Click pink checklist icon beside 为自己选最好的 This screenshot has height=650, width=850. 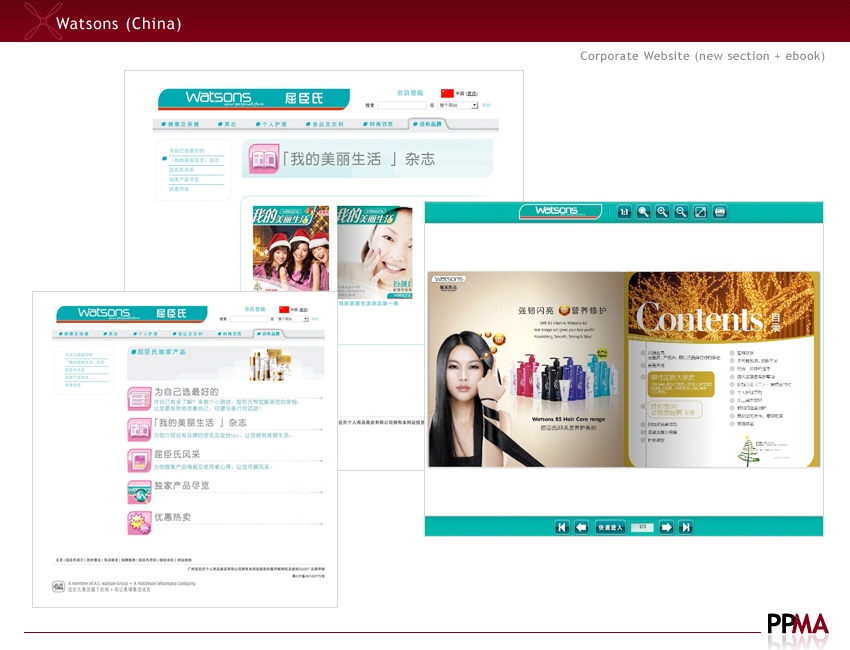(139, 400)
